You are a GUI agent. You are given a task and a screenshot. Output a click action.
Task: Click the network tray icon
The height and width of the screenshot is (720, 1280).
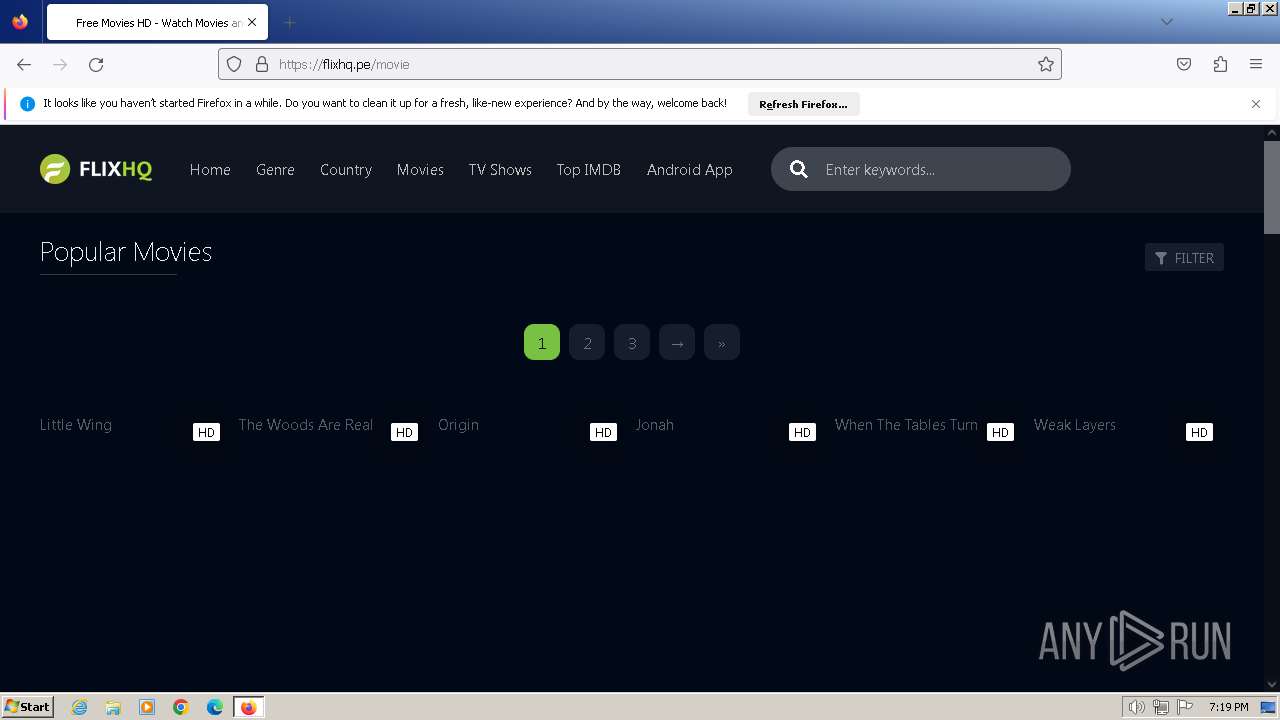tap(1161, 707)
